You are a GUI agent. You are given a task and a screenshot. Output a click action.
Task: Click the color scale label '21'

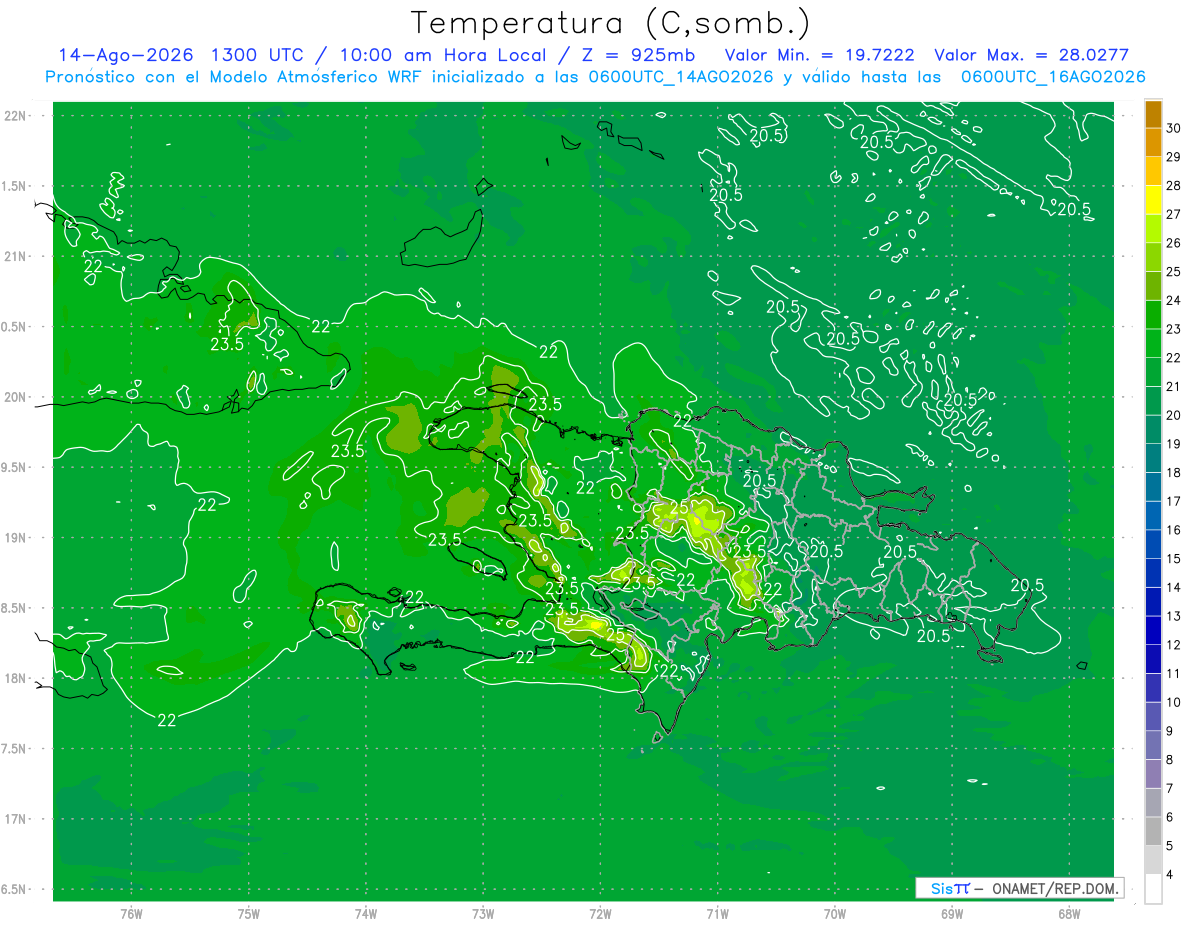[x=1174, y=386]
